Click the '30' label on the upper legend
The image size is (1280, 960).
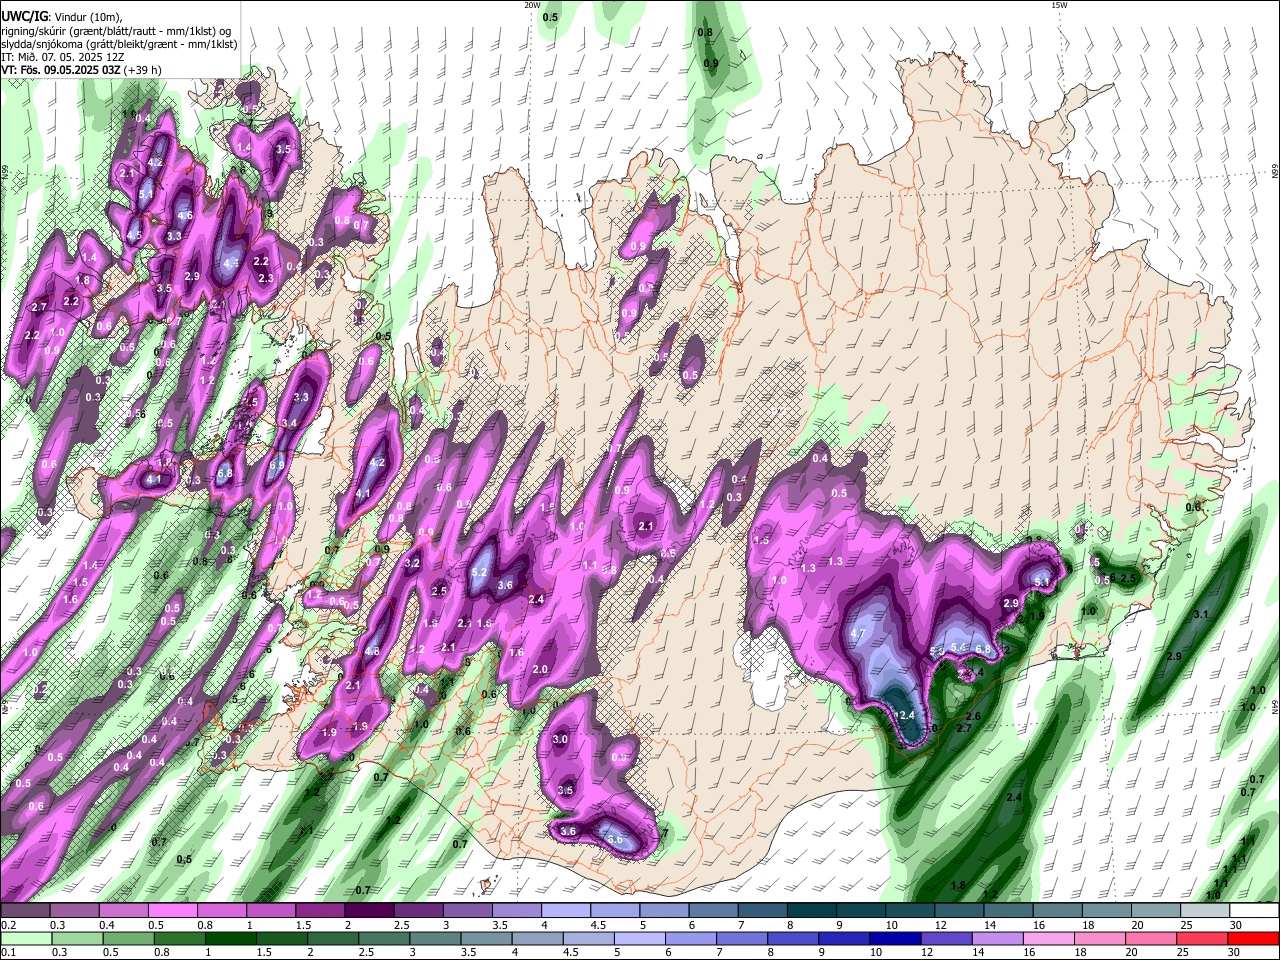tap(1236, 925)
